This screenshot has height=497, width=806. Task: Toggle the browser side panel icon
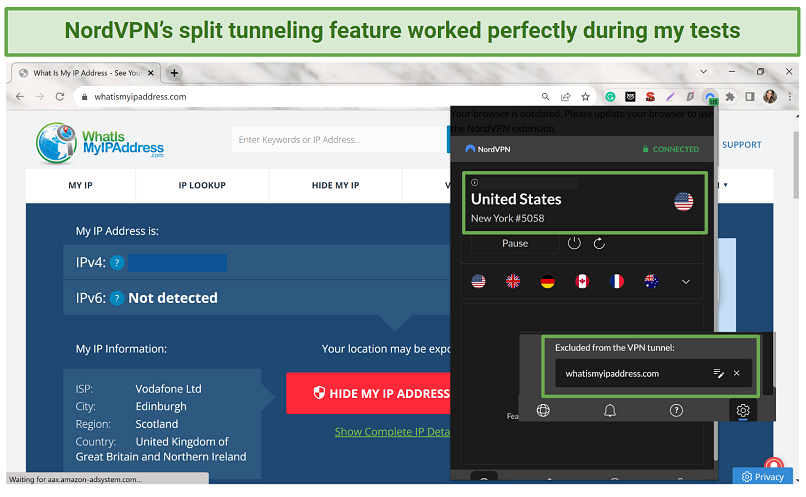[750, 97]
